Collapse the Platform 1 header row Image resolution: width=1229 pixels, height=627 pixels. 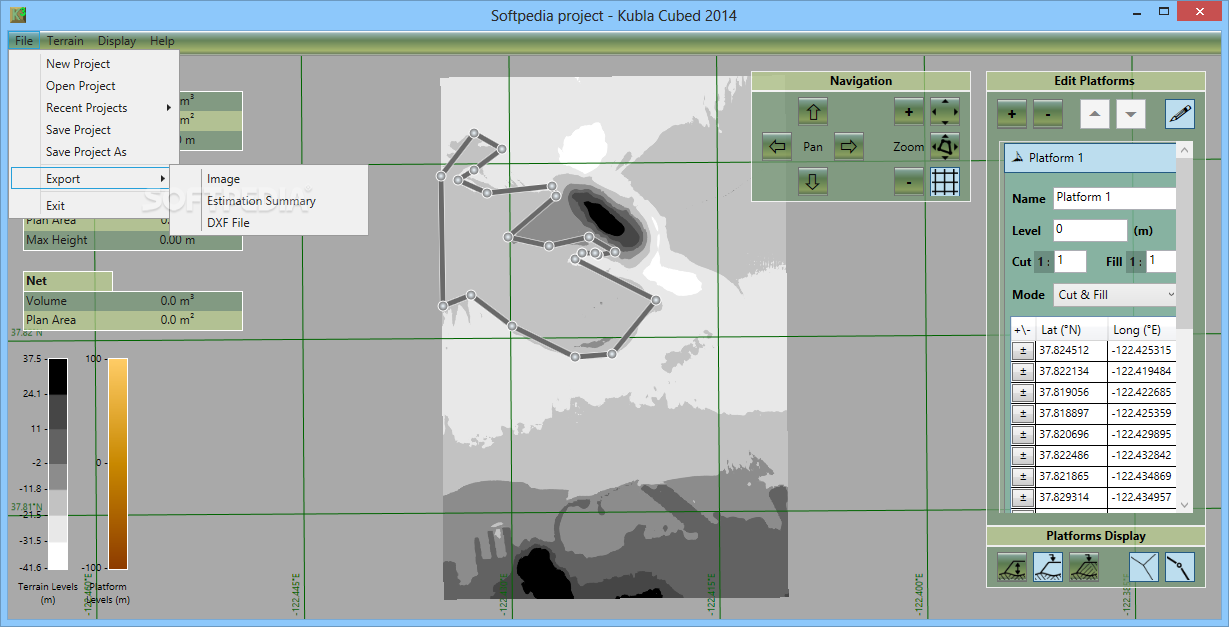pos(1090,158)
